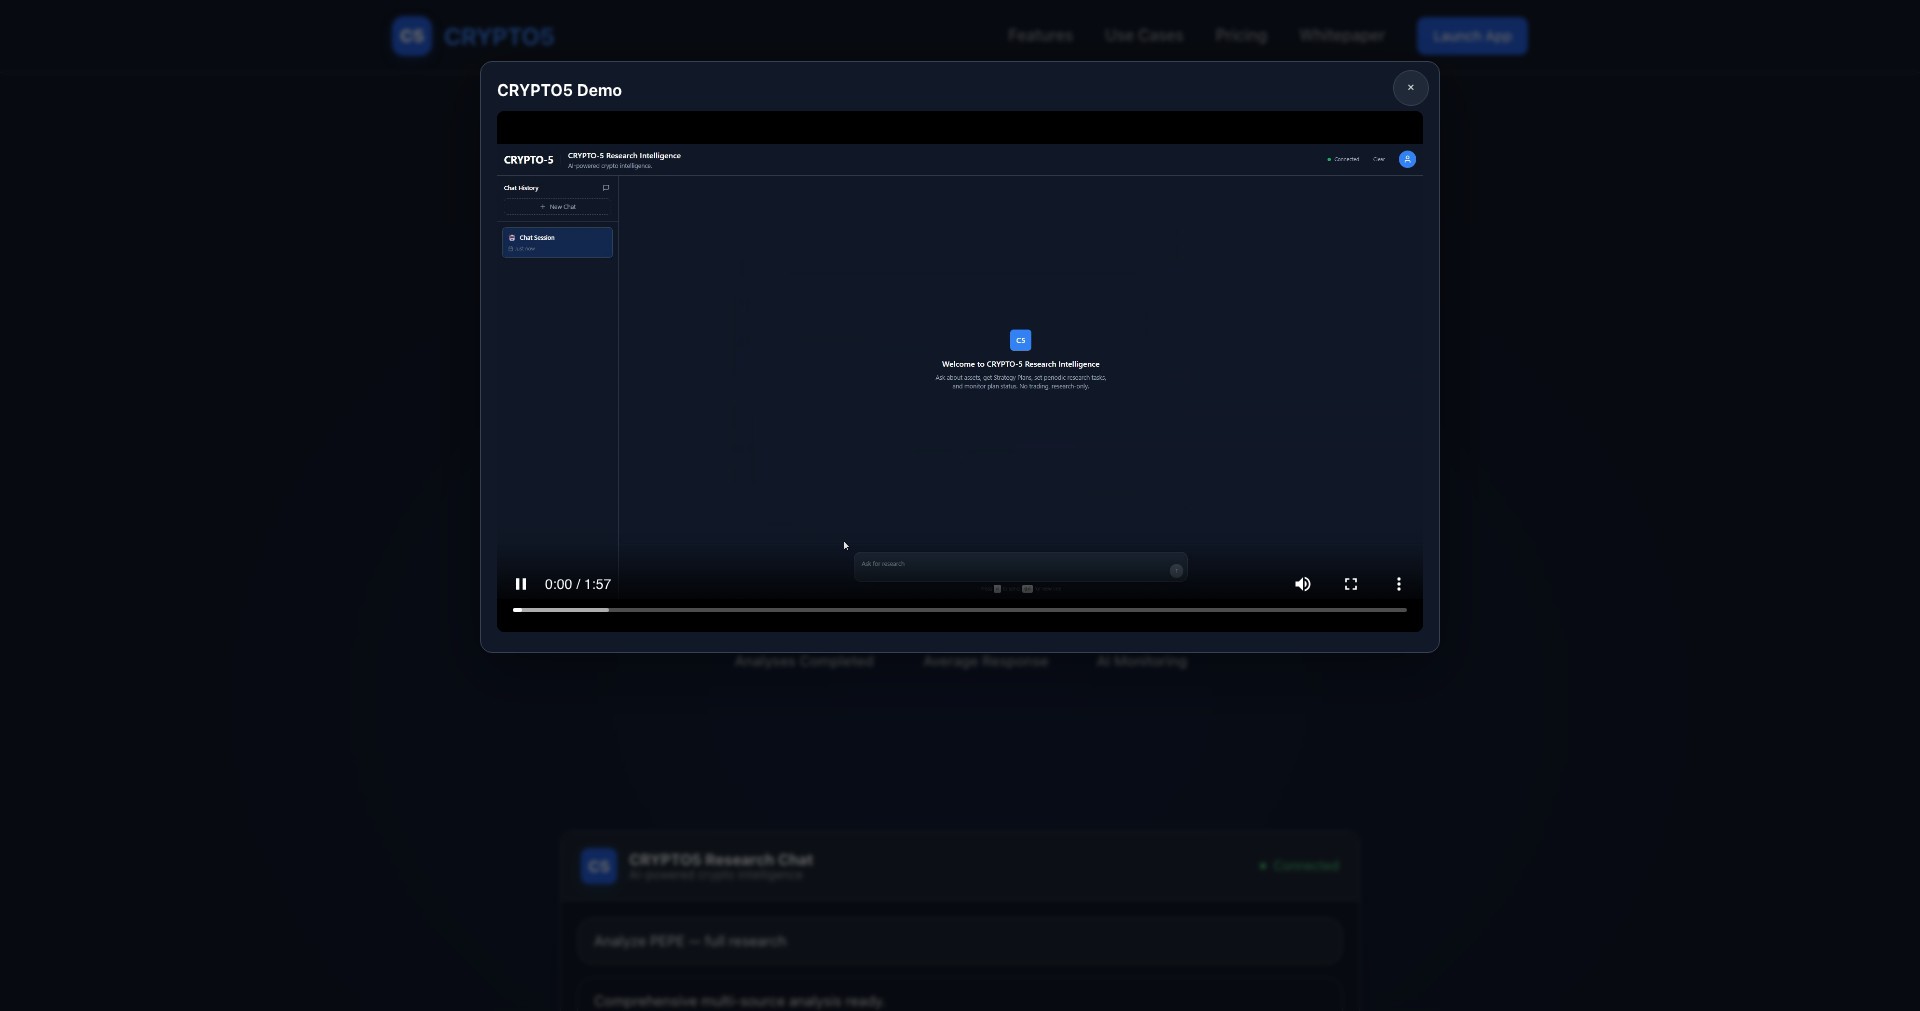1920x1011 pixels.
Task: Open Features in the blurred navbar
Action: click(x=1040, y=36)
